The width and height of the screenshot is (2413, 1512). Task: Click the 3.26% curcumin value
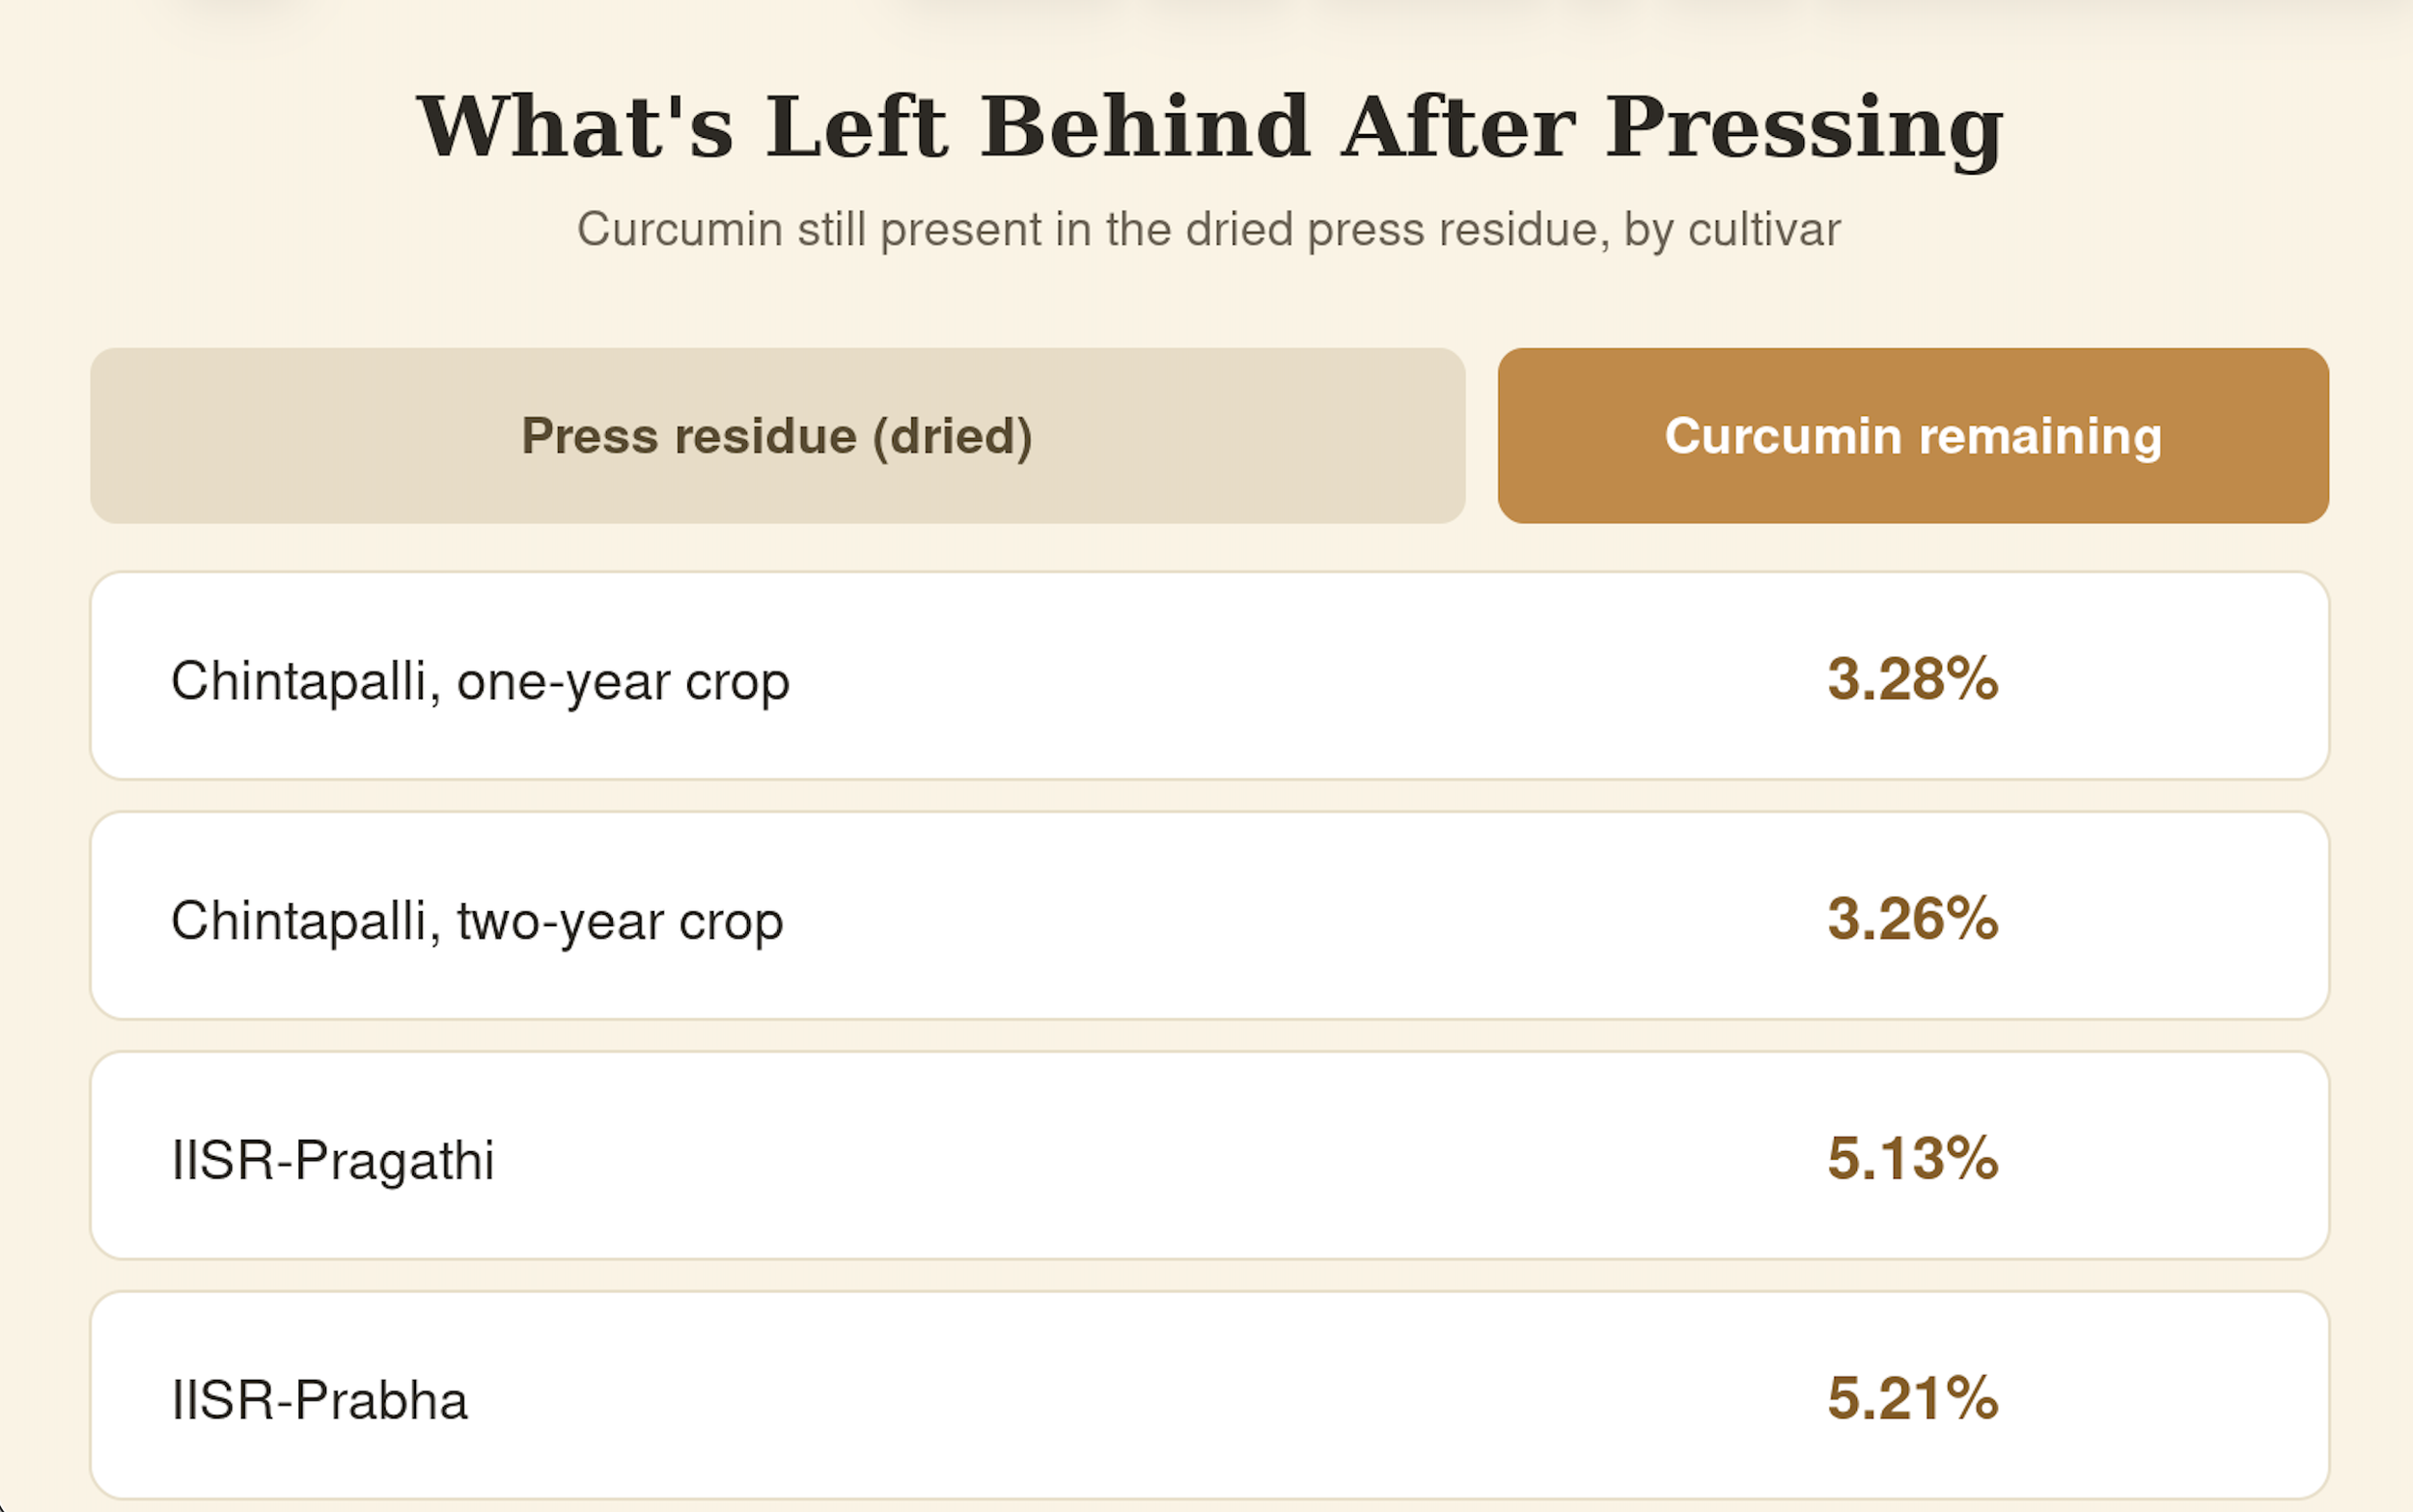[x=1913, y=919]
